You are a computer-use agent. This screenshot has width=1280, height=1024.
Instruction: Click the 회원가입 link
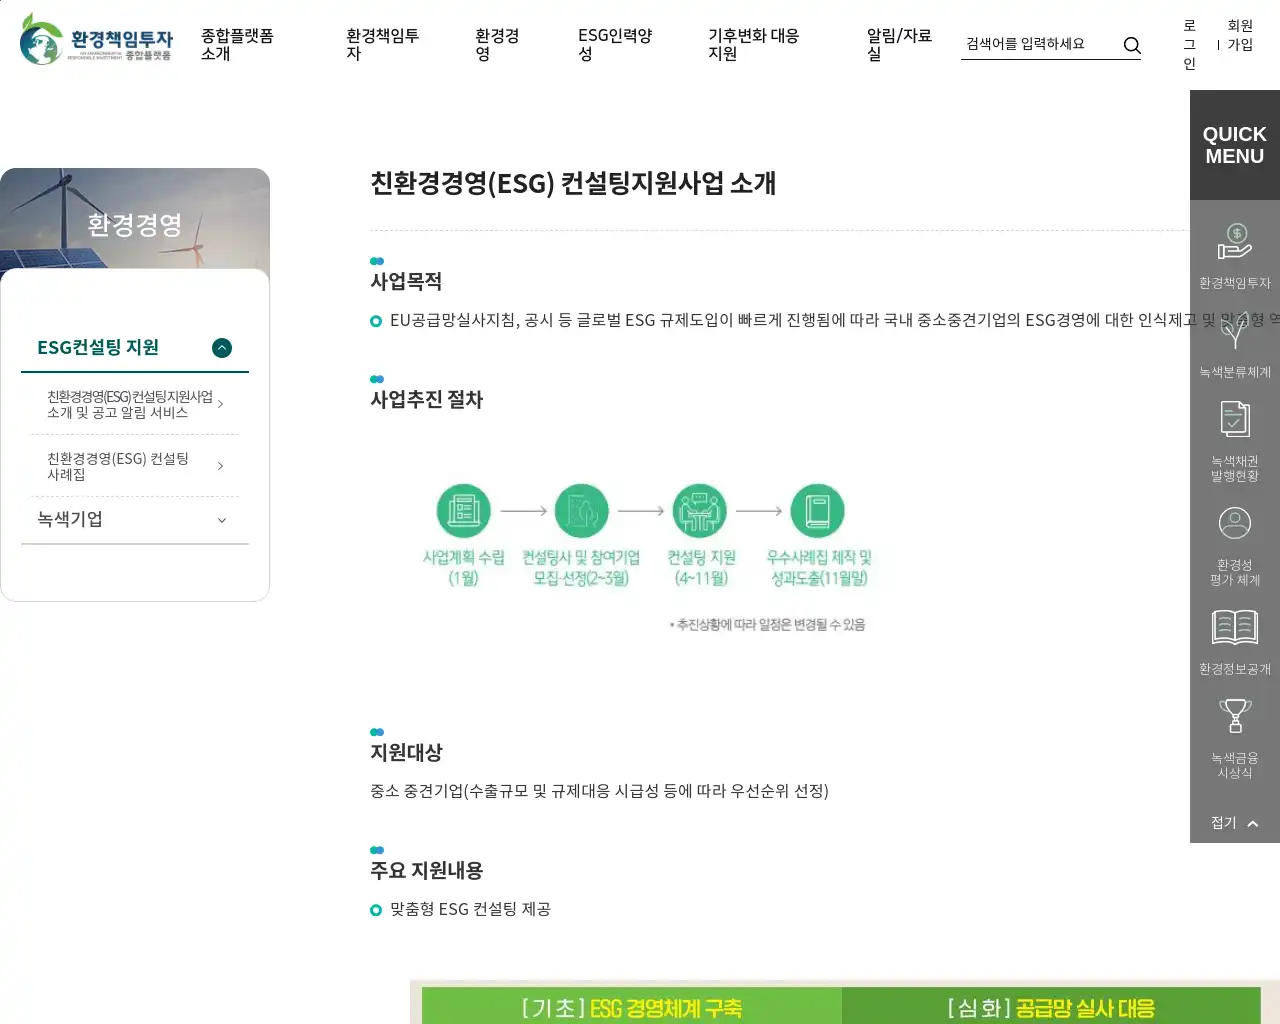1240,35
